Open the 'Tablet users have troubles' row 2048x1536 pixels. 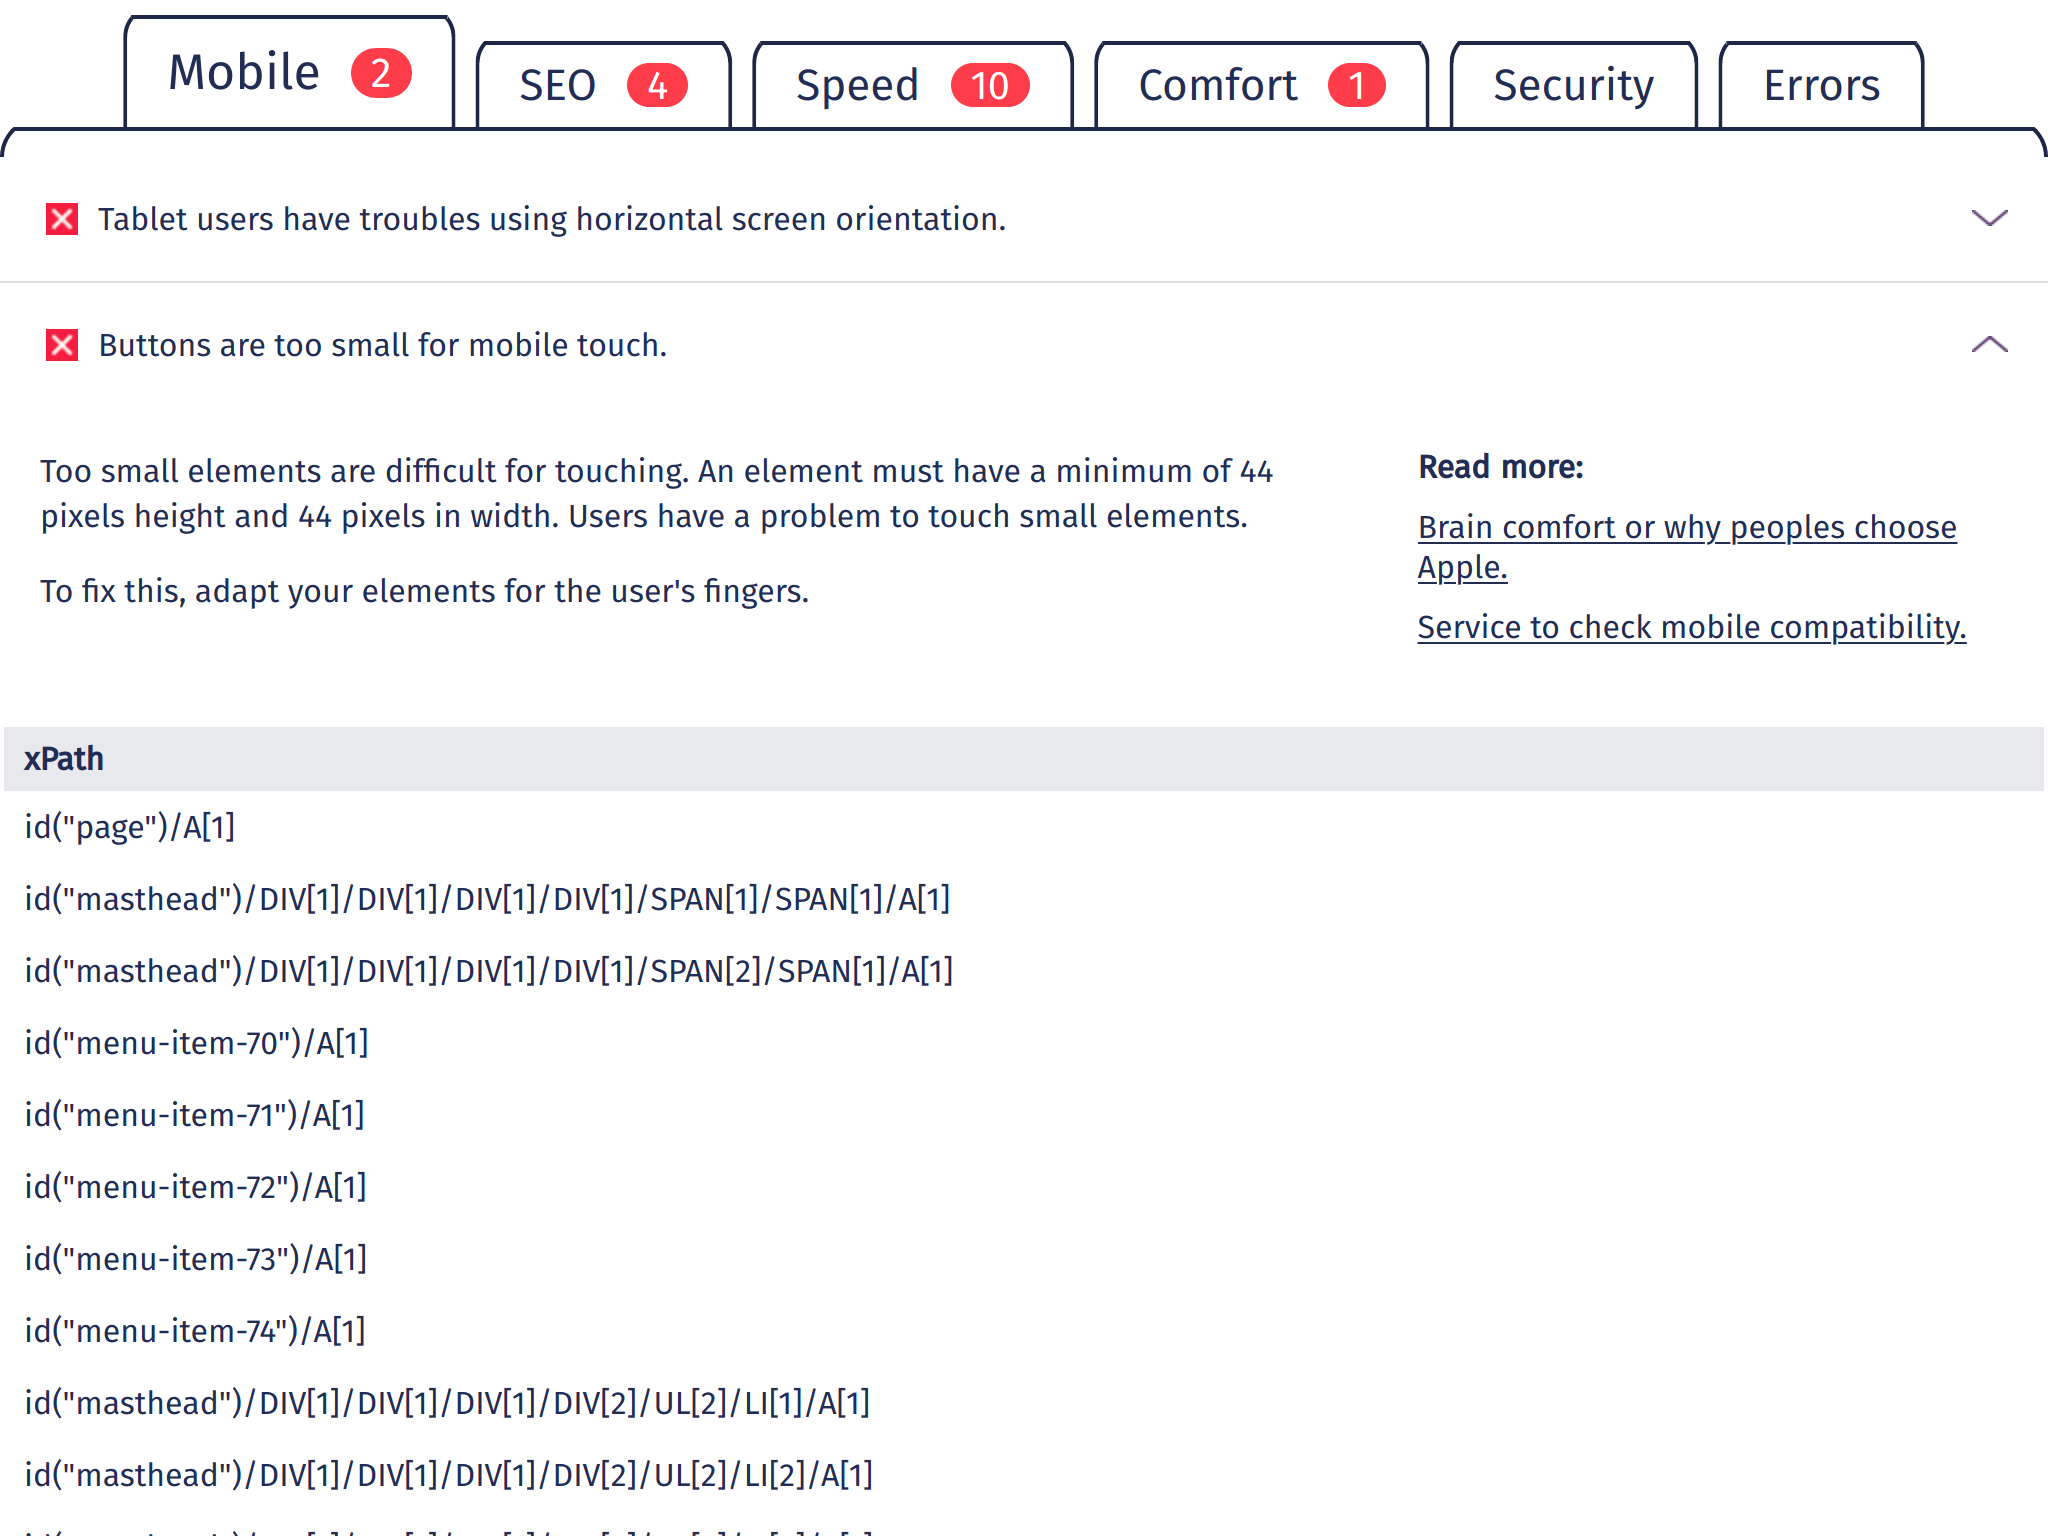point(552,219)
